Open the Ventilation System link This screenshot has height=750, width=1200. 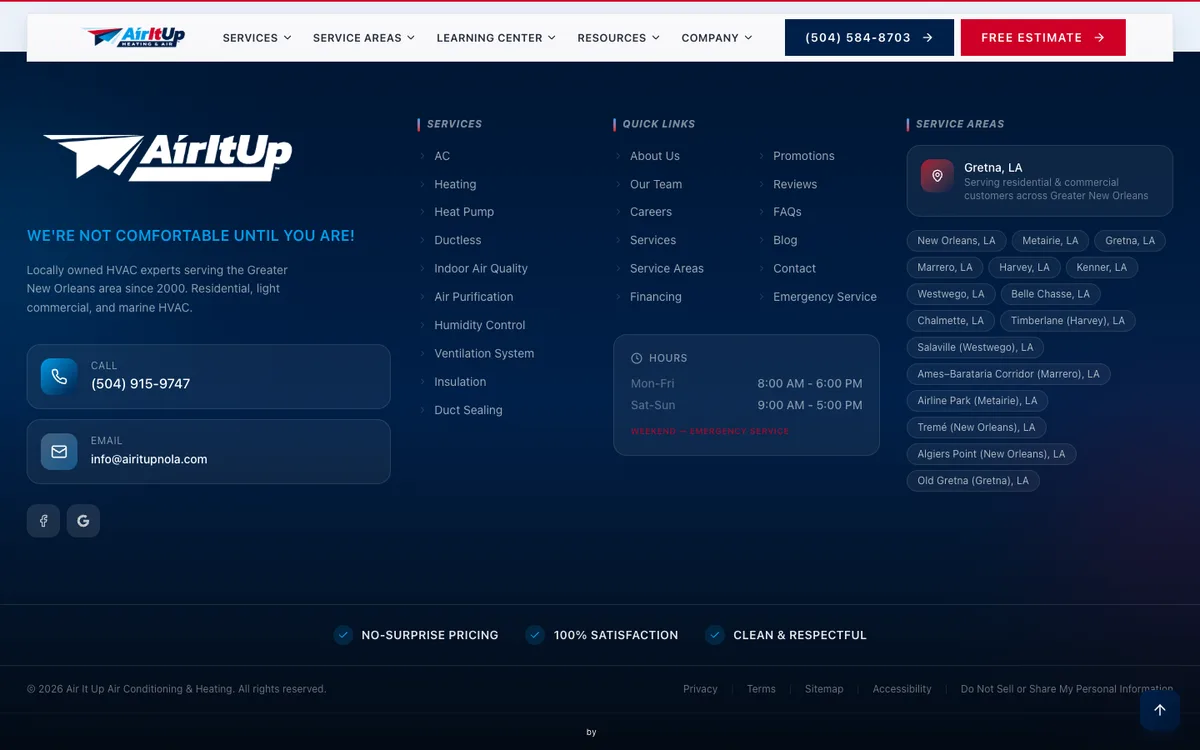(484, 353)
